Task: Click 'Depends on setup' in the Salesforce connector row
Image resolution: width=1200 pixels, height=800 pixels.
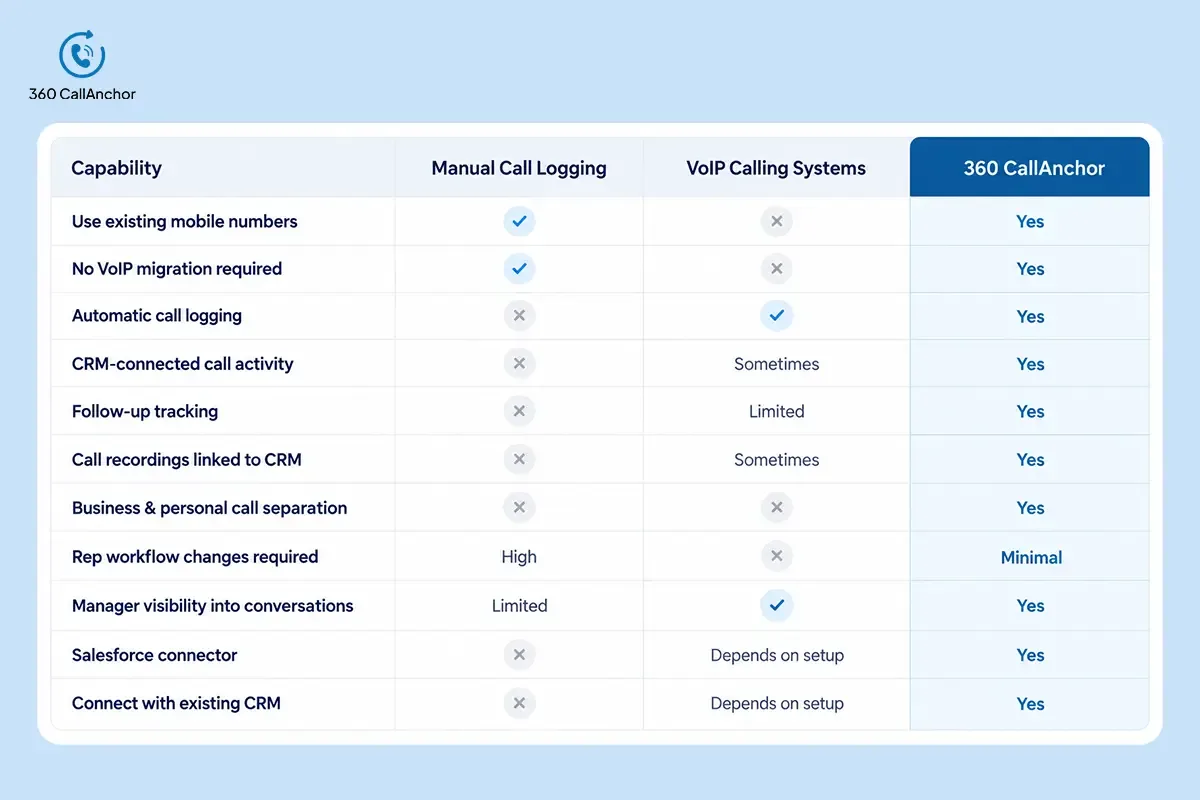Action: point(777,656)
